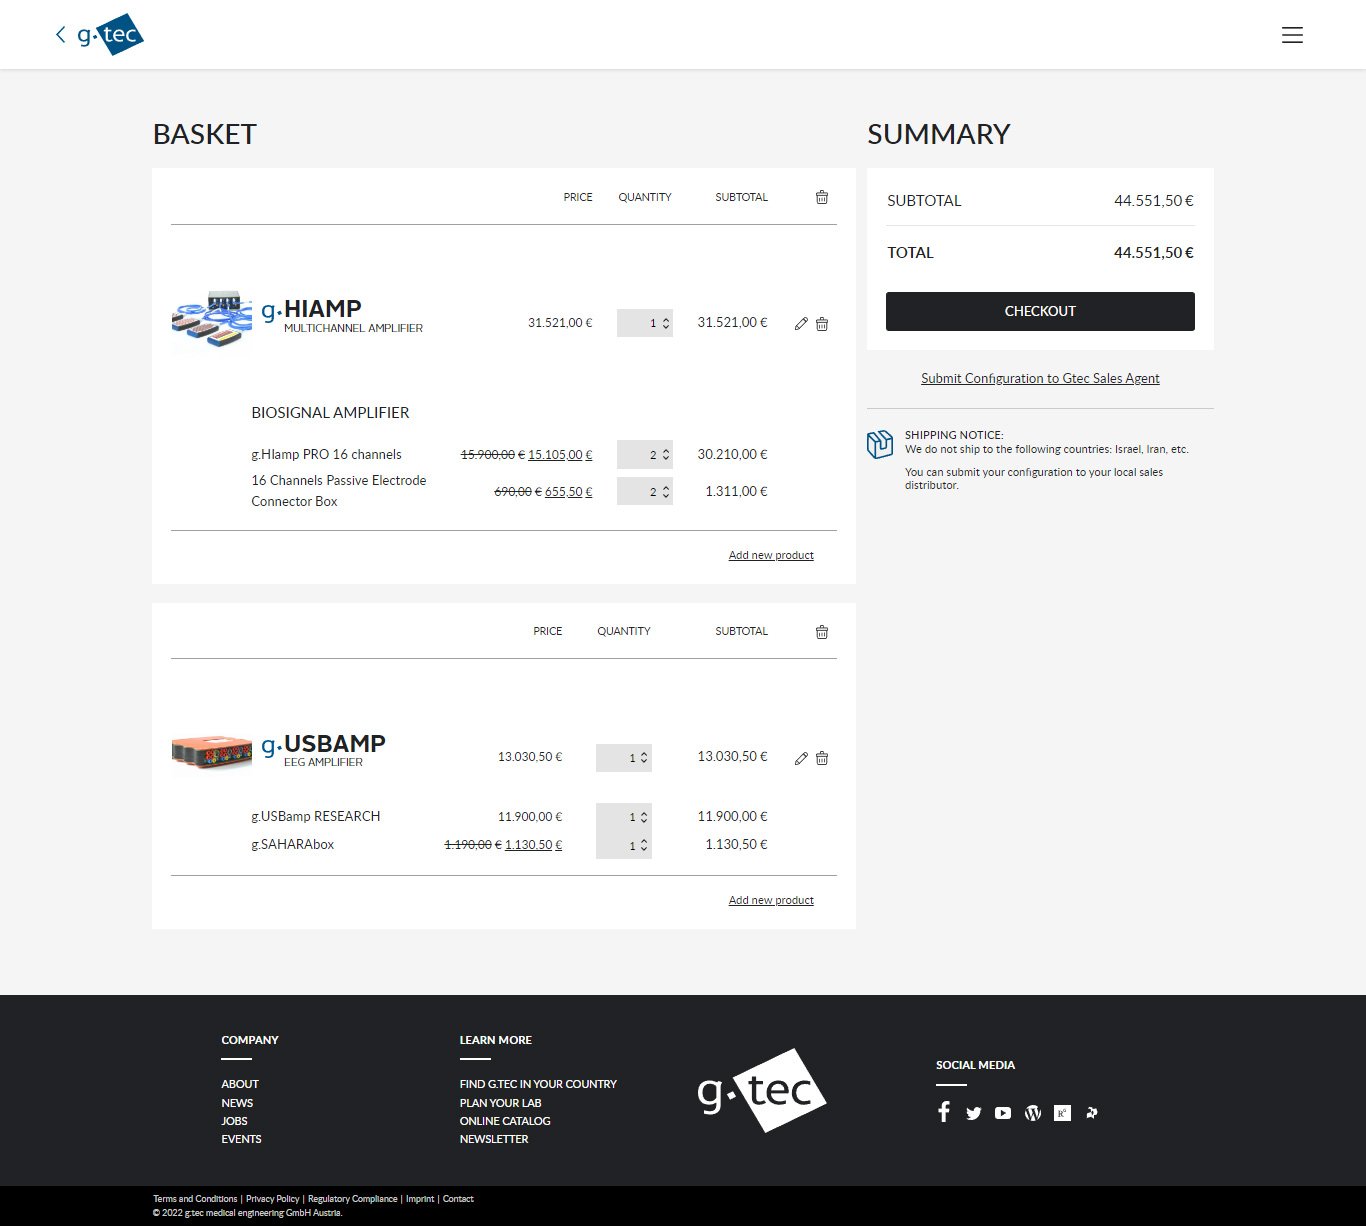The image size is (1366, 1226).
Task: Open the Facebook social media icon
Action: tap(943, 1112)
